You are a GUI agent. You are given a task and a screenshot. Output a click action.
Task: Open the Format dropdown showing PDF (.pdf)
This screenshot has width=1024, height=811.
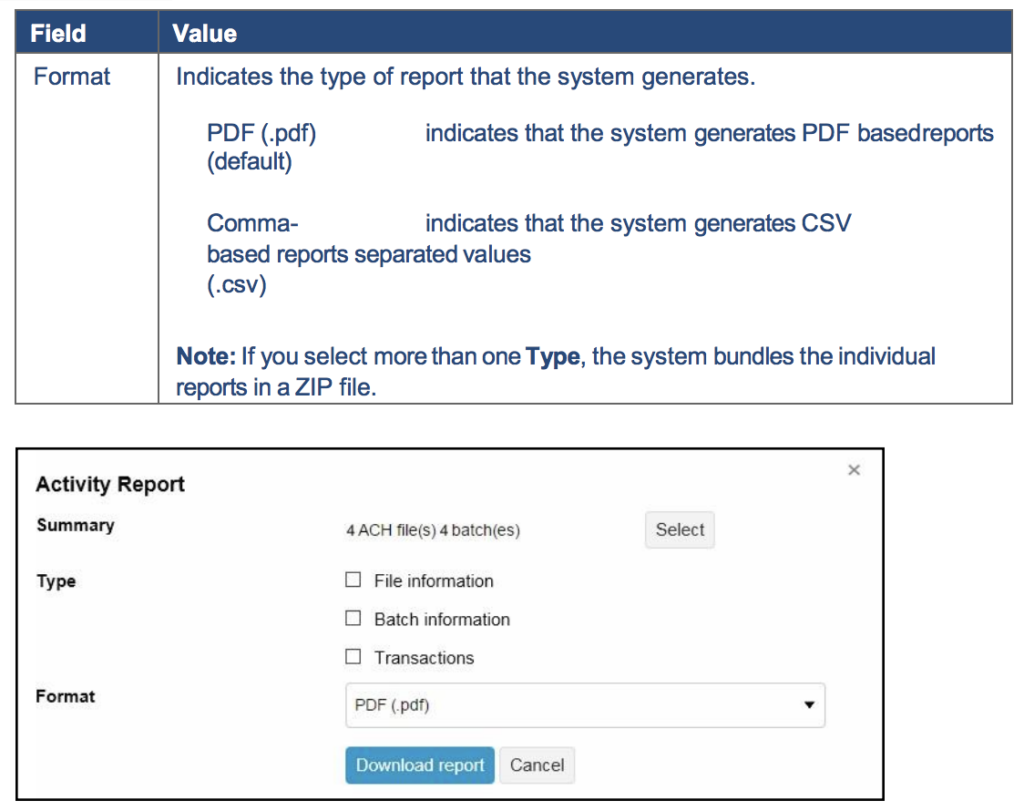(584, 706)
